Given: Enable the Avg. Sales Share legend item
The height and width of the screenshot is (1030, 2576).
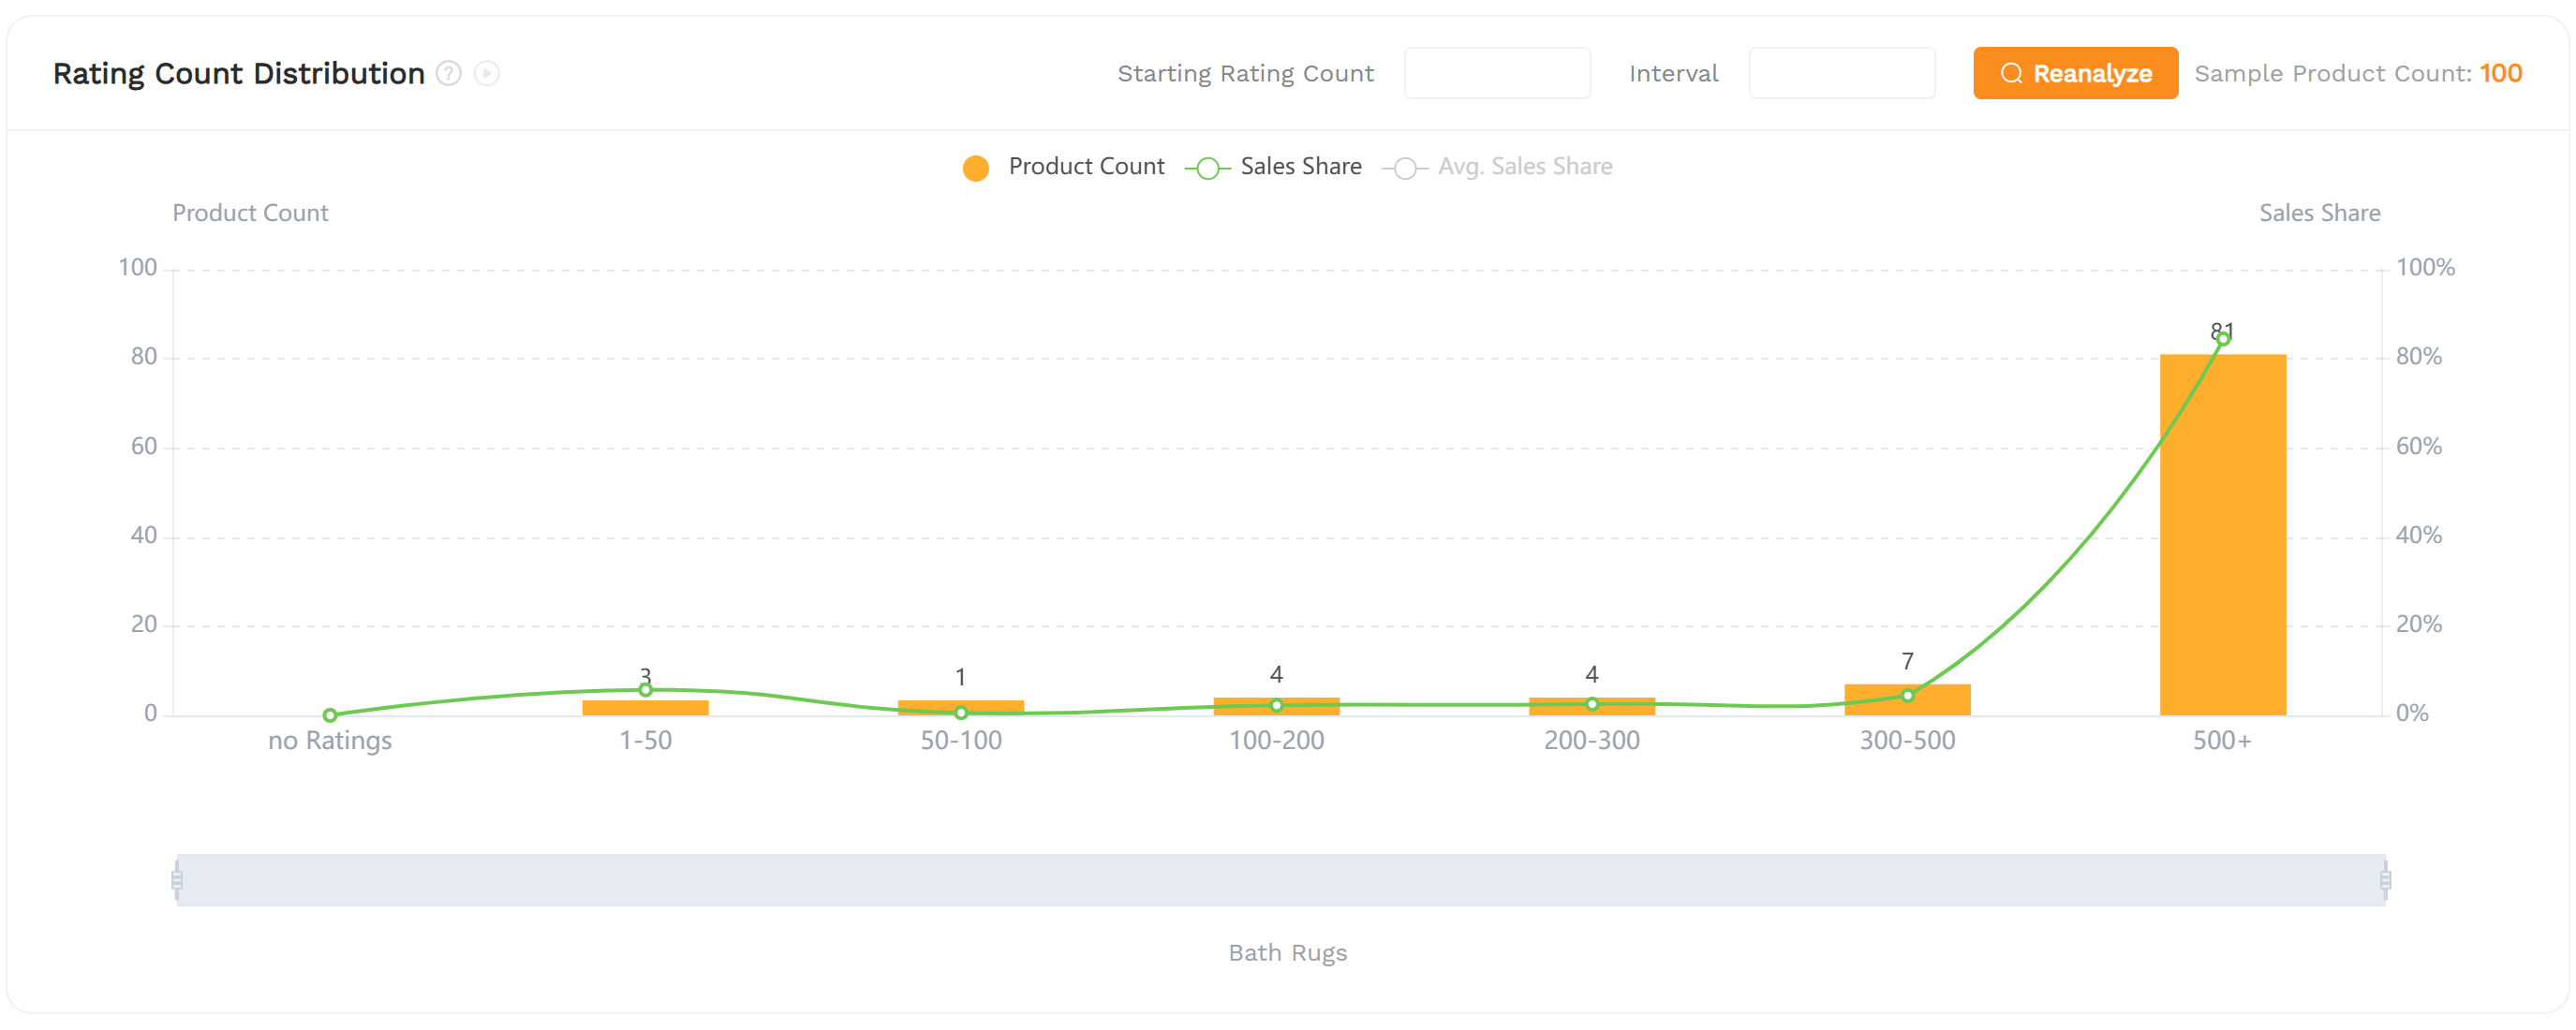Looking at the screenshot, I should (1497, 167).
